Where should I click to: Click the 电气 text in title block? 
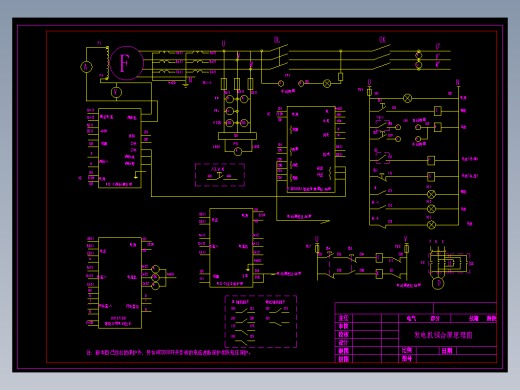tap(411, 318)
